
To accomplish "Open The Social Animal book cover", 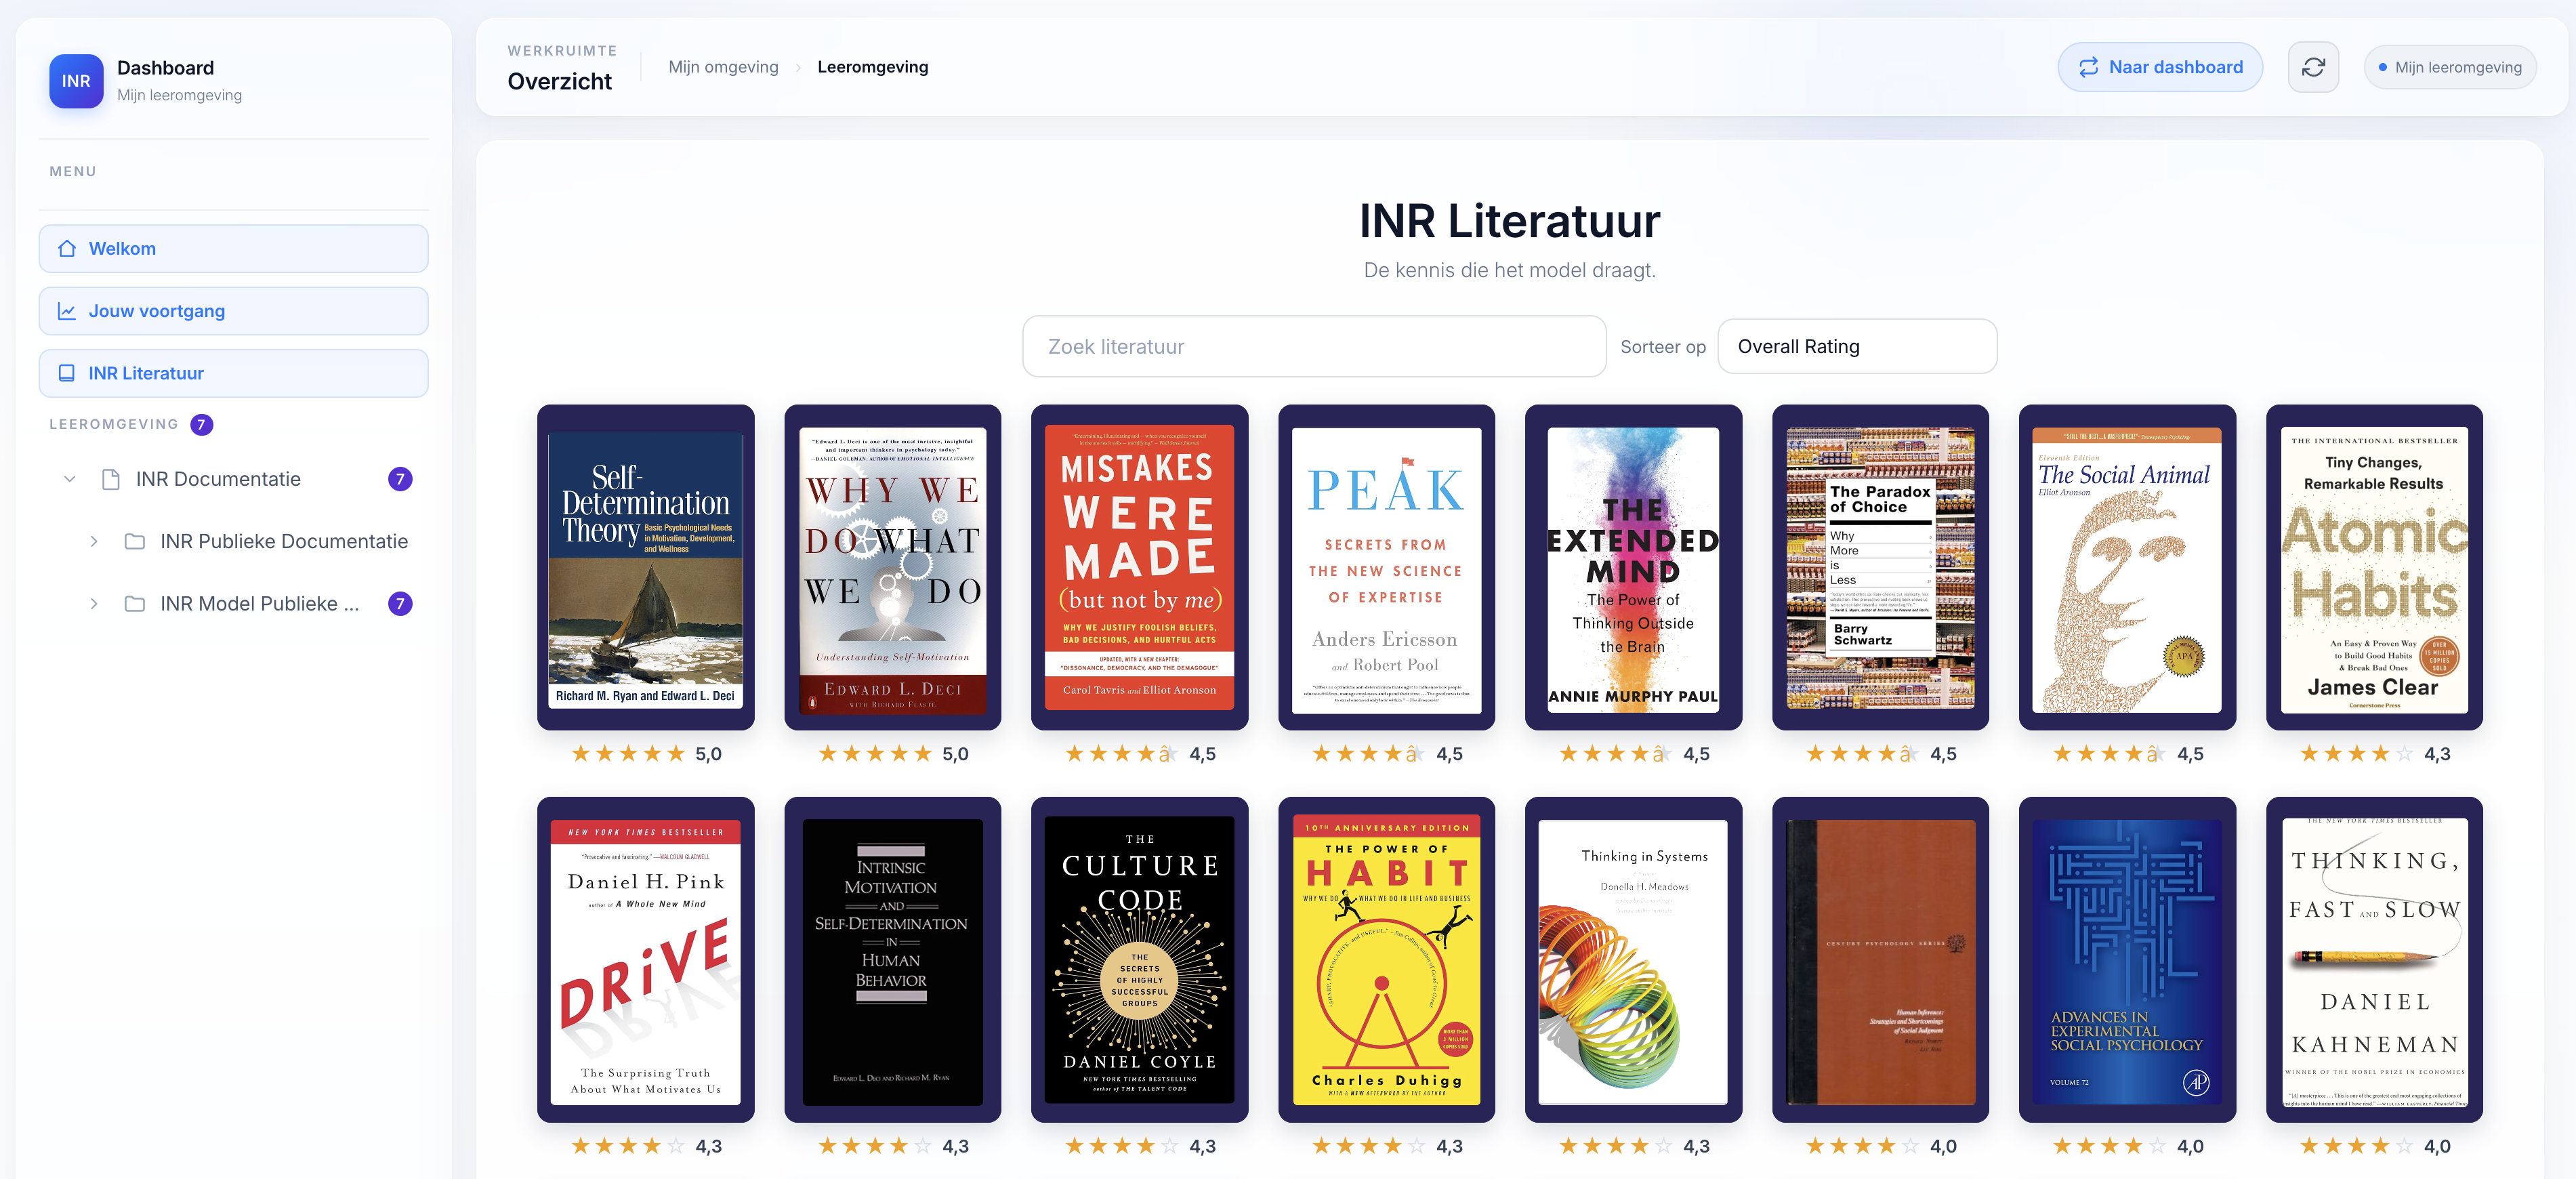I will tap(2127, 567).
